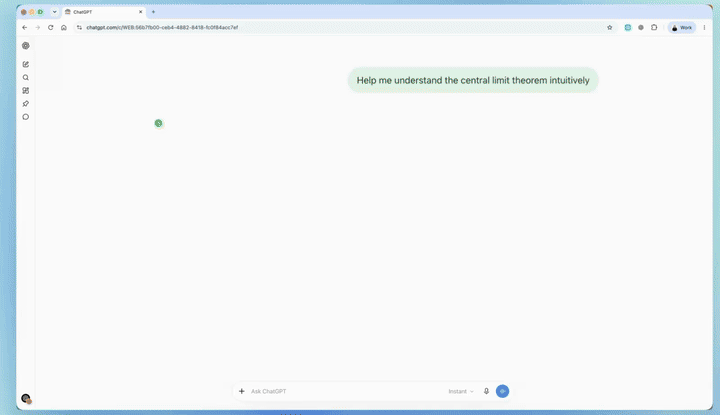Open the tab search dropdown arrow
Screen dimensions: 720x415
55,12
